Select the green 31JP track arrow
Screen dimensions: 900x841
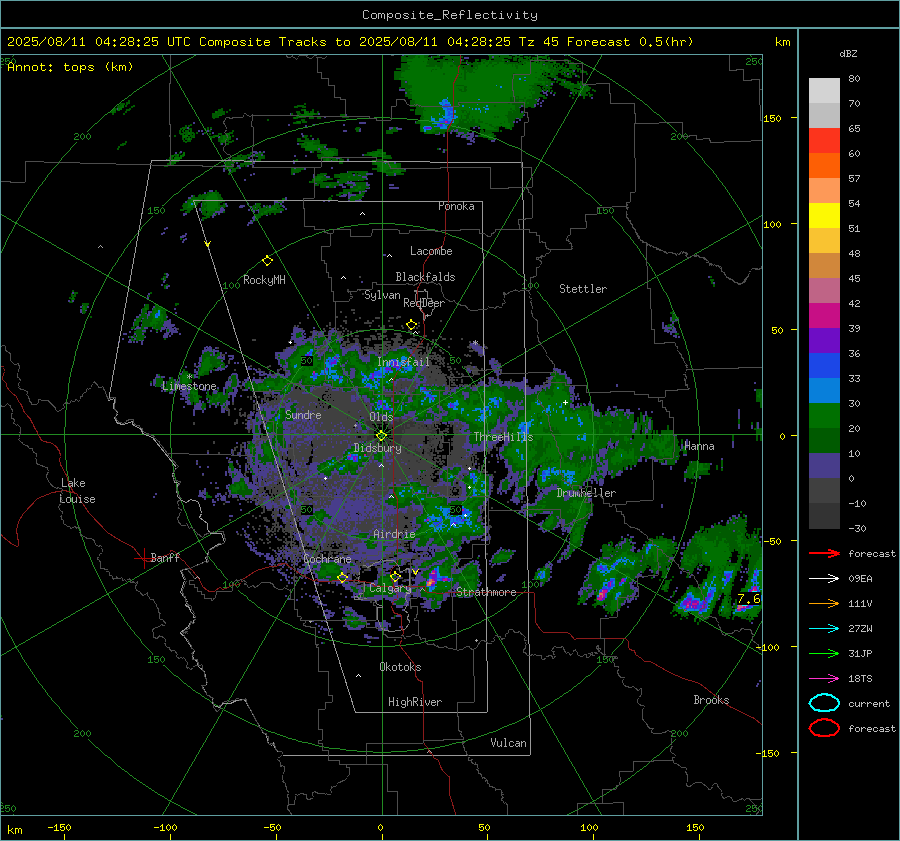click(x=824, y=653)
